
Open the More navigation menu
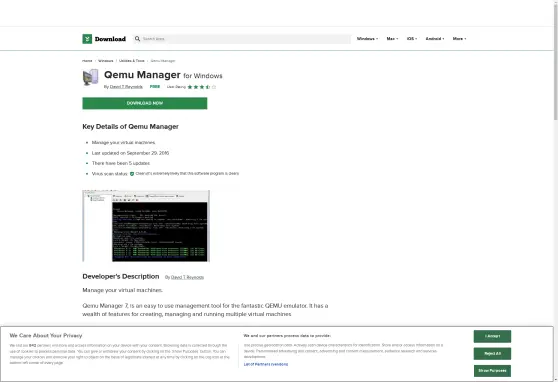tap(459, 38)
